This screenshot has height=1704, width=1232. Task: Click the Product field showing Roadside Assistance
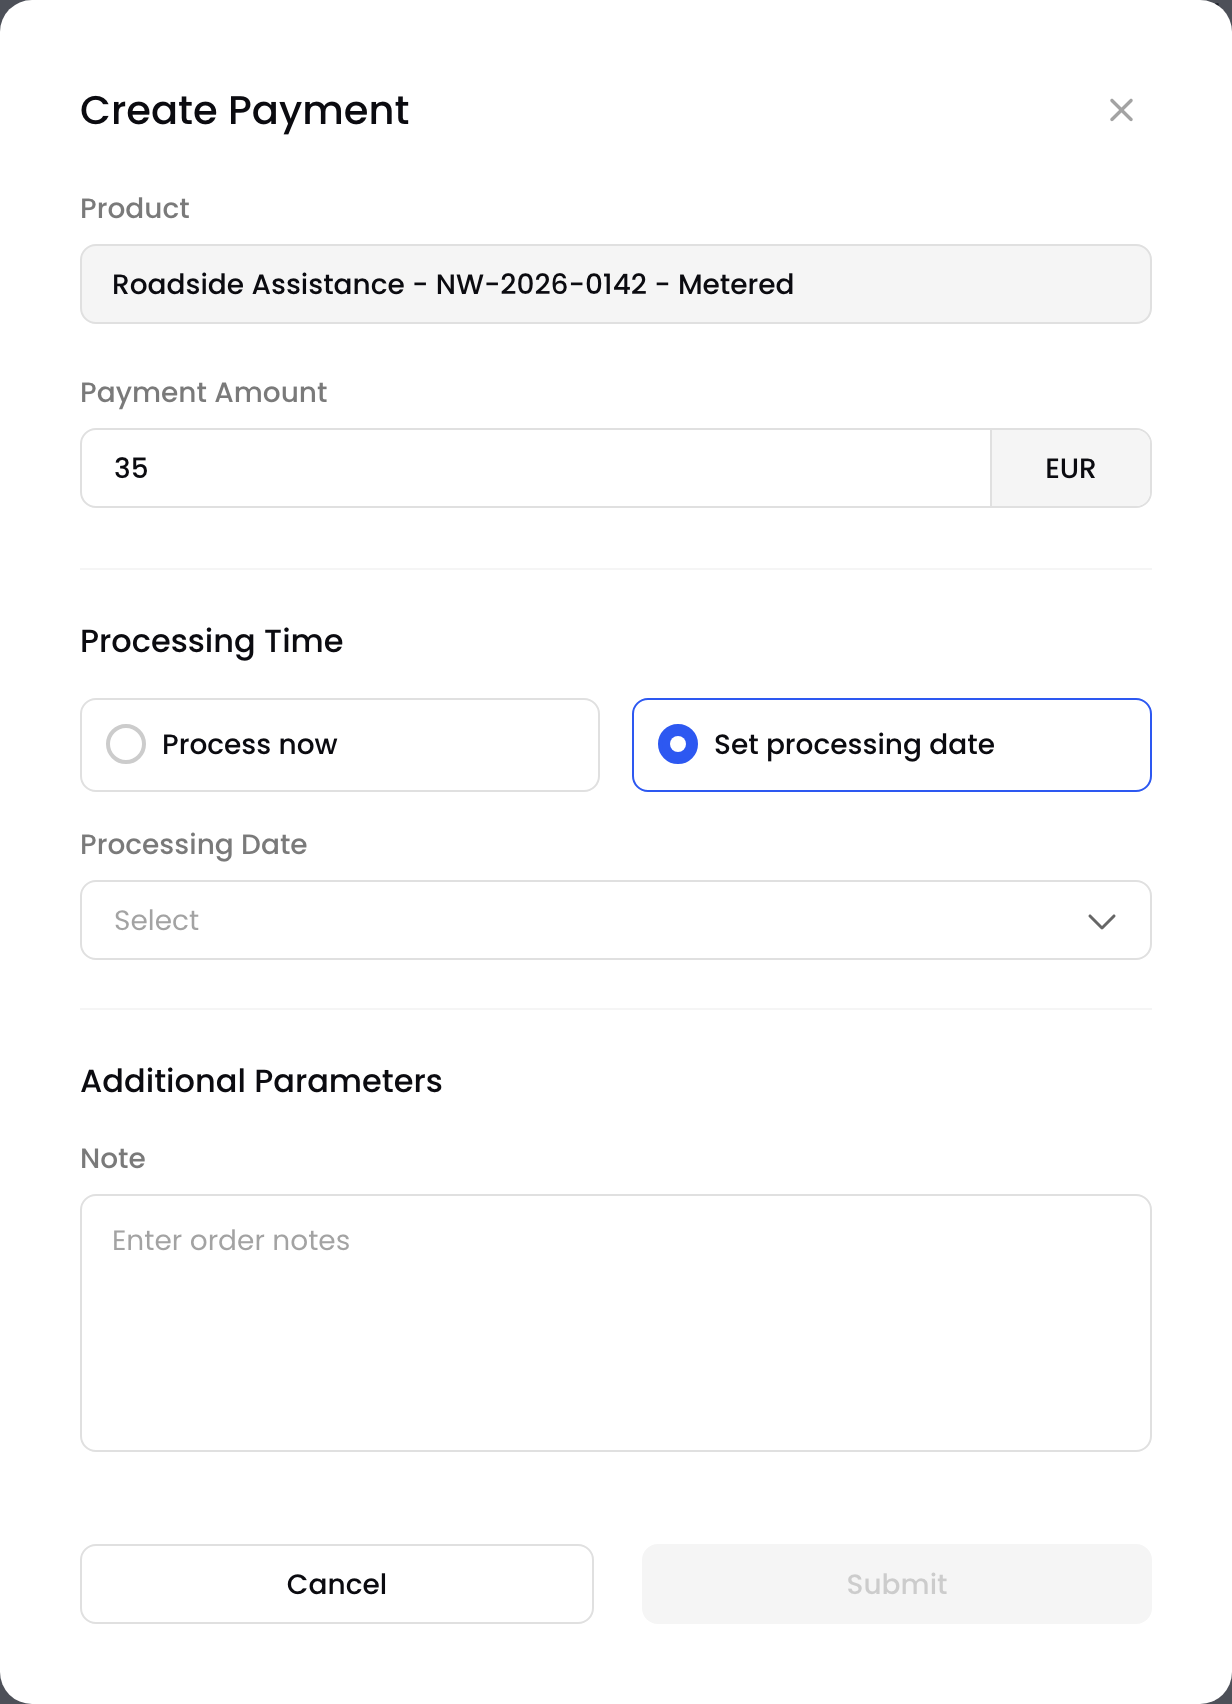(616, 284)
